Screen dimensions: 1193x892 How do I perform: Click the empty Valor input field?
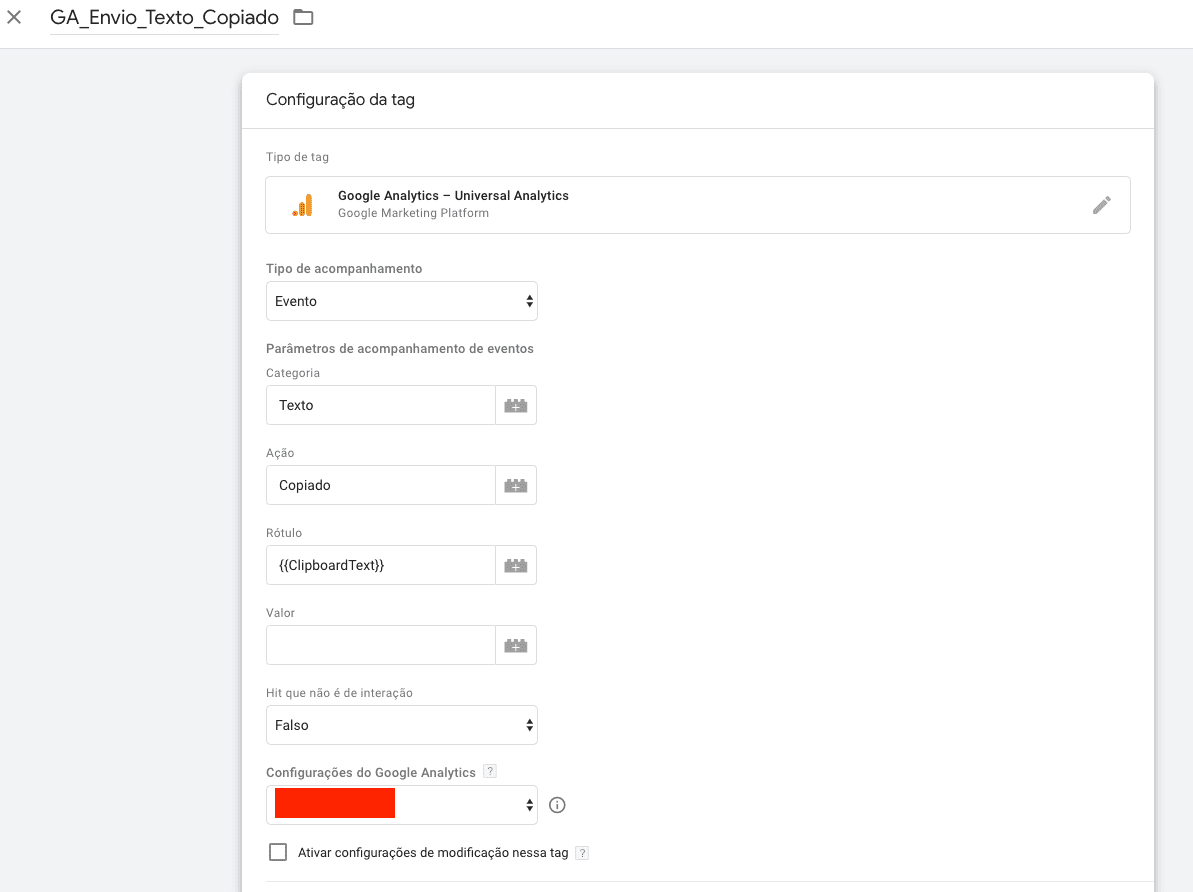click(380, 645)
